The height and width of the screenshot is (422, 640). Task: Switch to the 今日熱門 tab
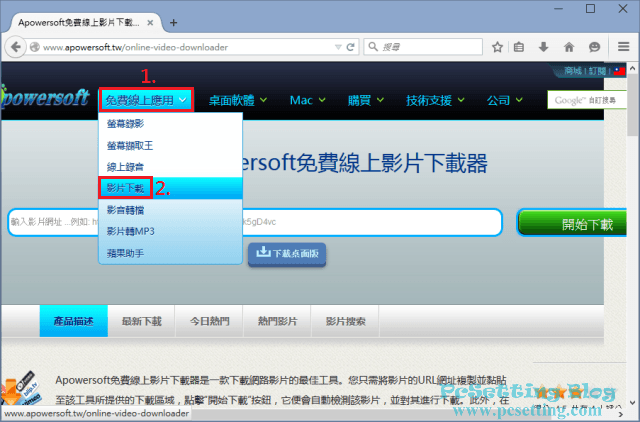[209, 321]
